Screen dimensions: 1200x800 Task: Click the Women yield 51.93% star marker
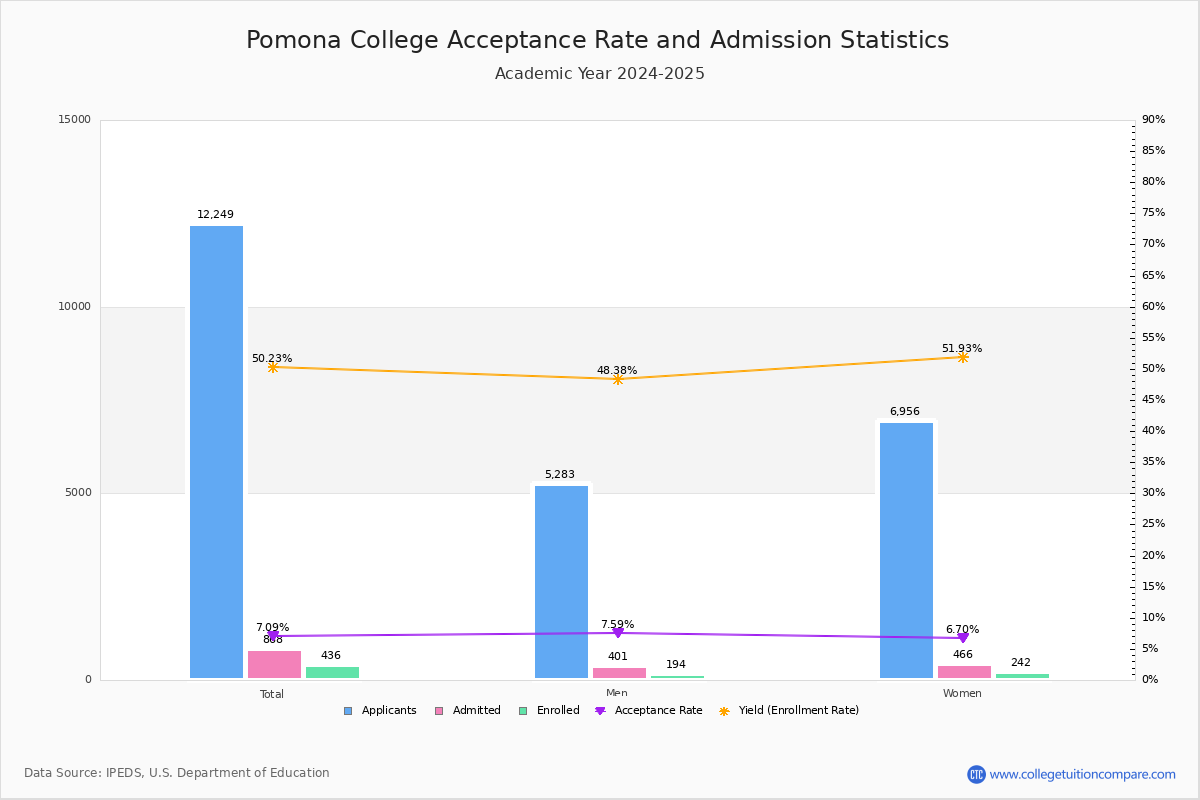point(963,357)
